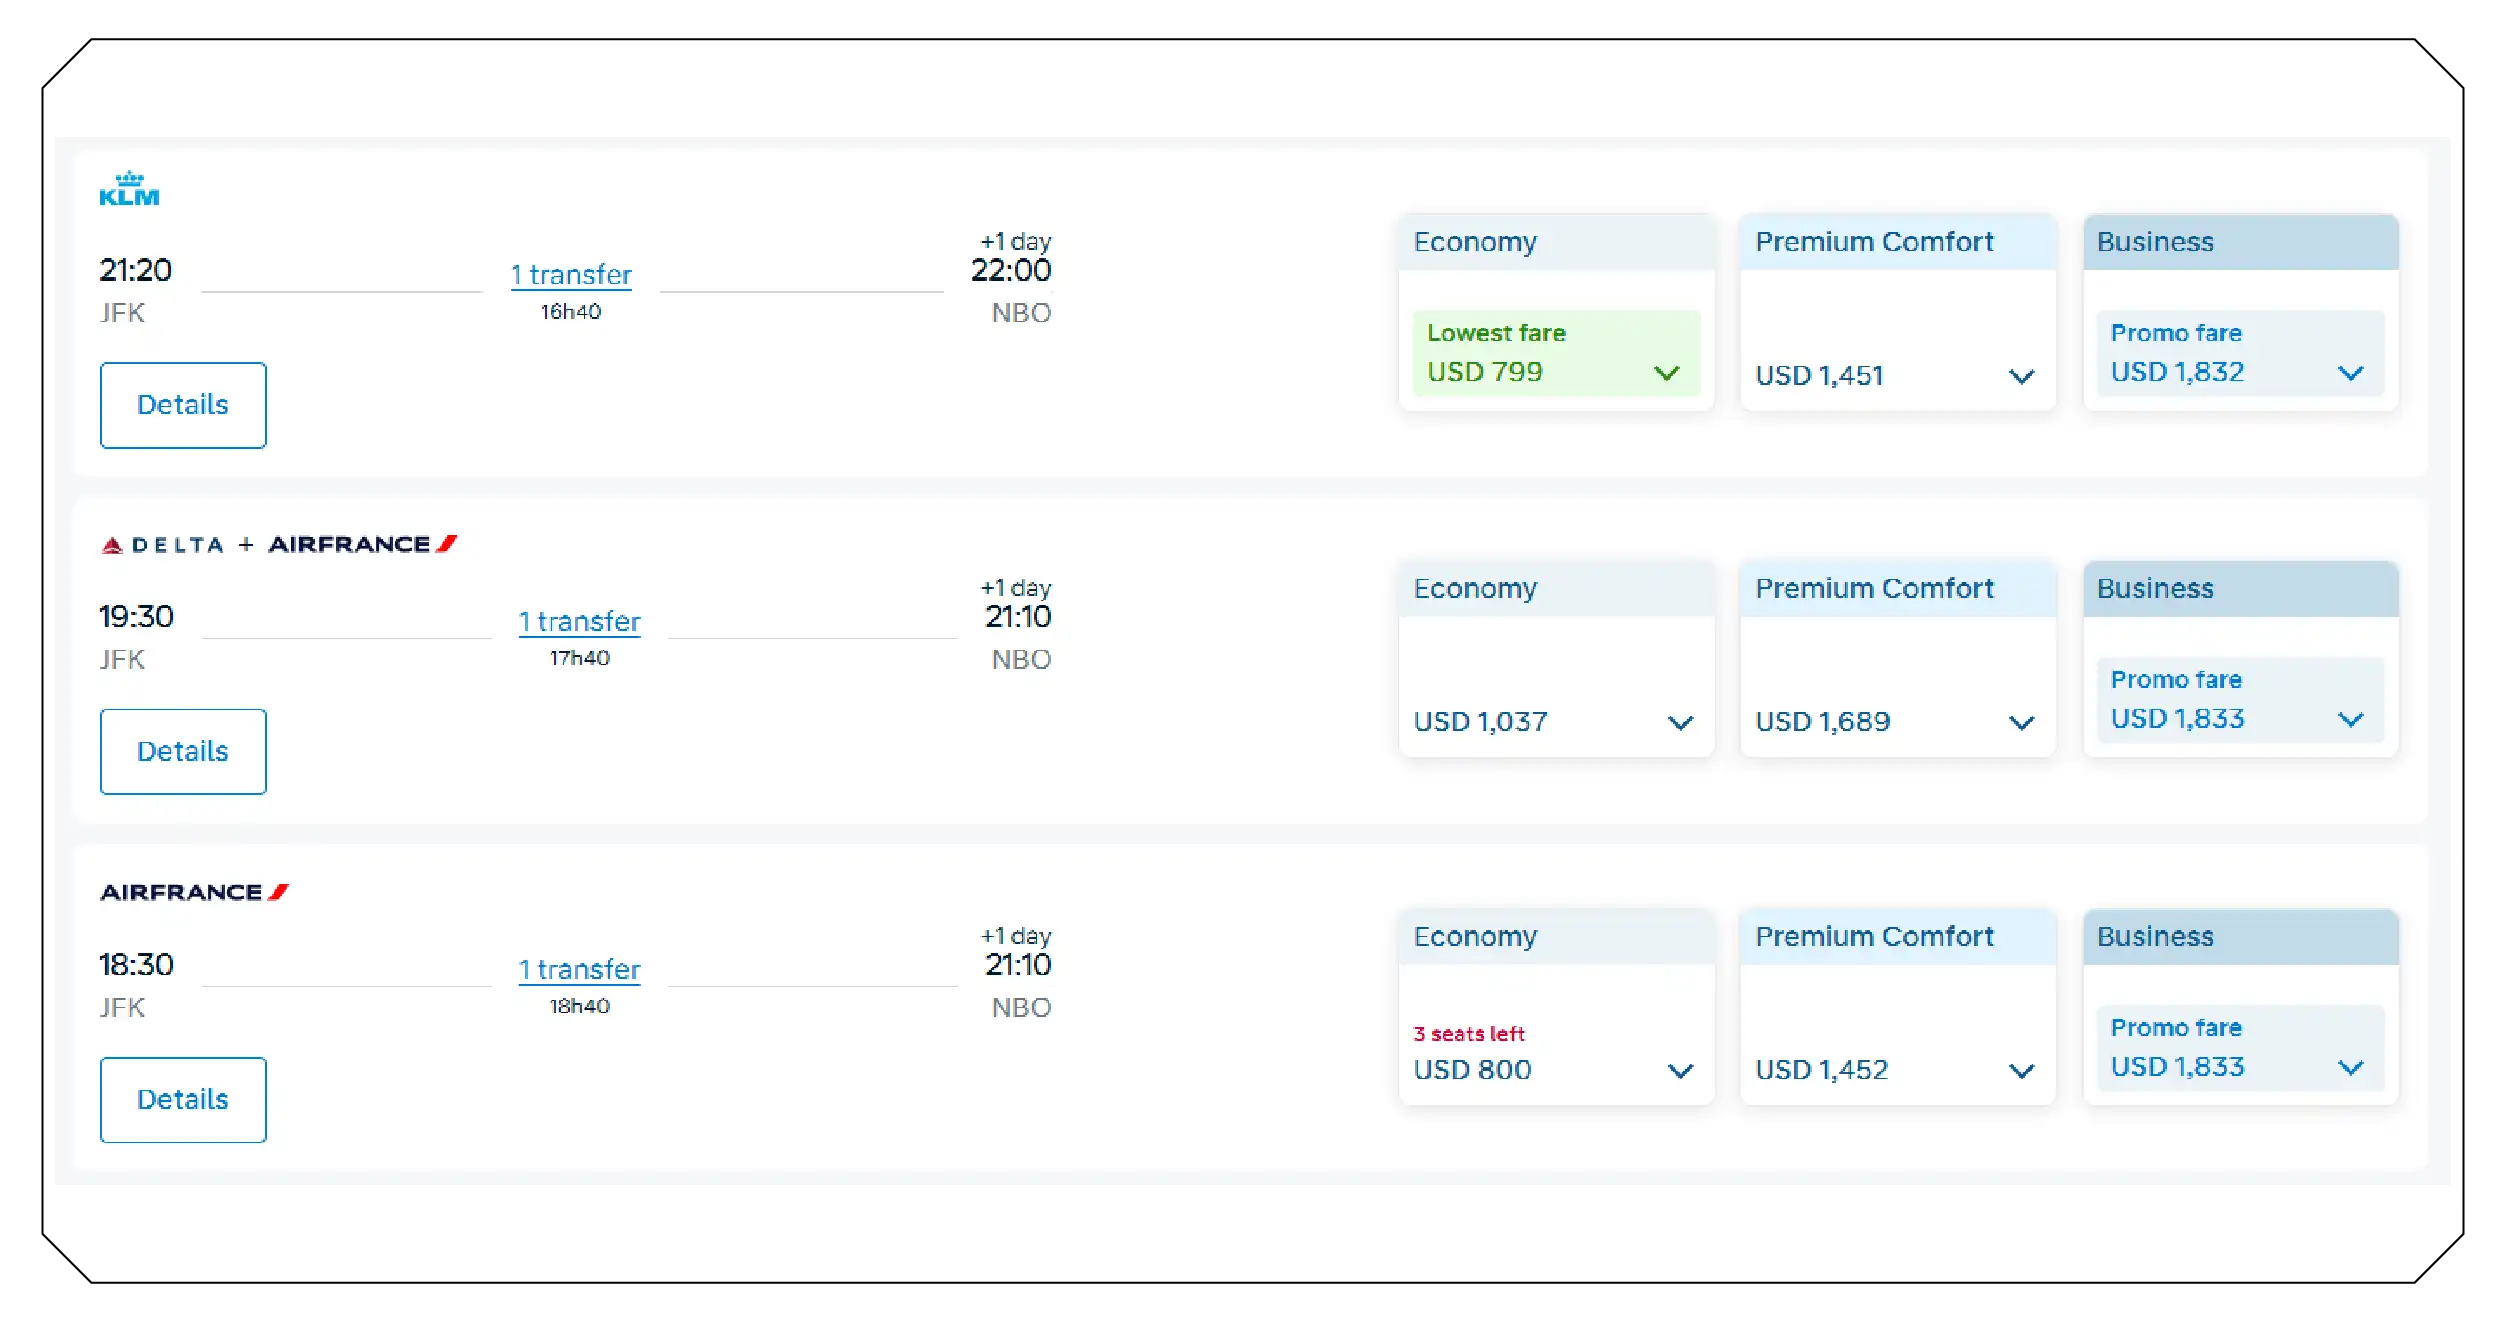Open transfer details for the KLM flight
Viewport: 2507px width, 1322px height.
(x=570, y=274)
